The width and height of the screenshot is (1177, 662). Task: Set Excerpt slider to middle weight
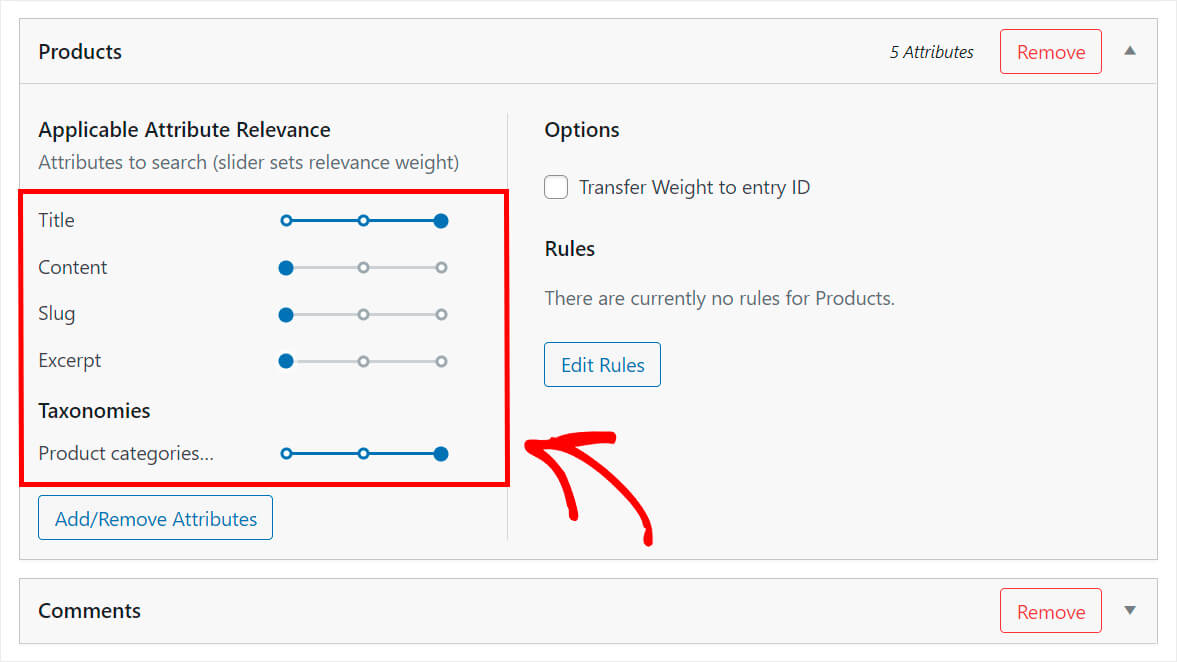[x=363, y=362]
